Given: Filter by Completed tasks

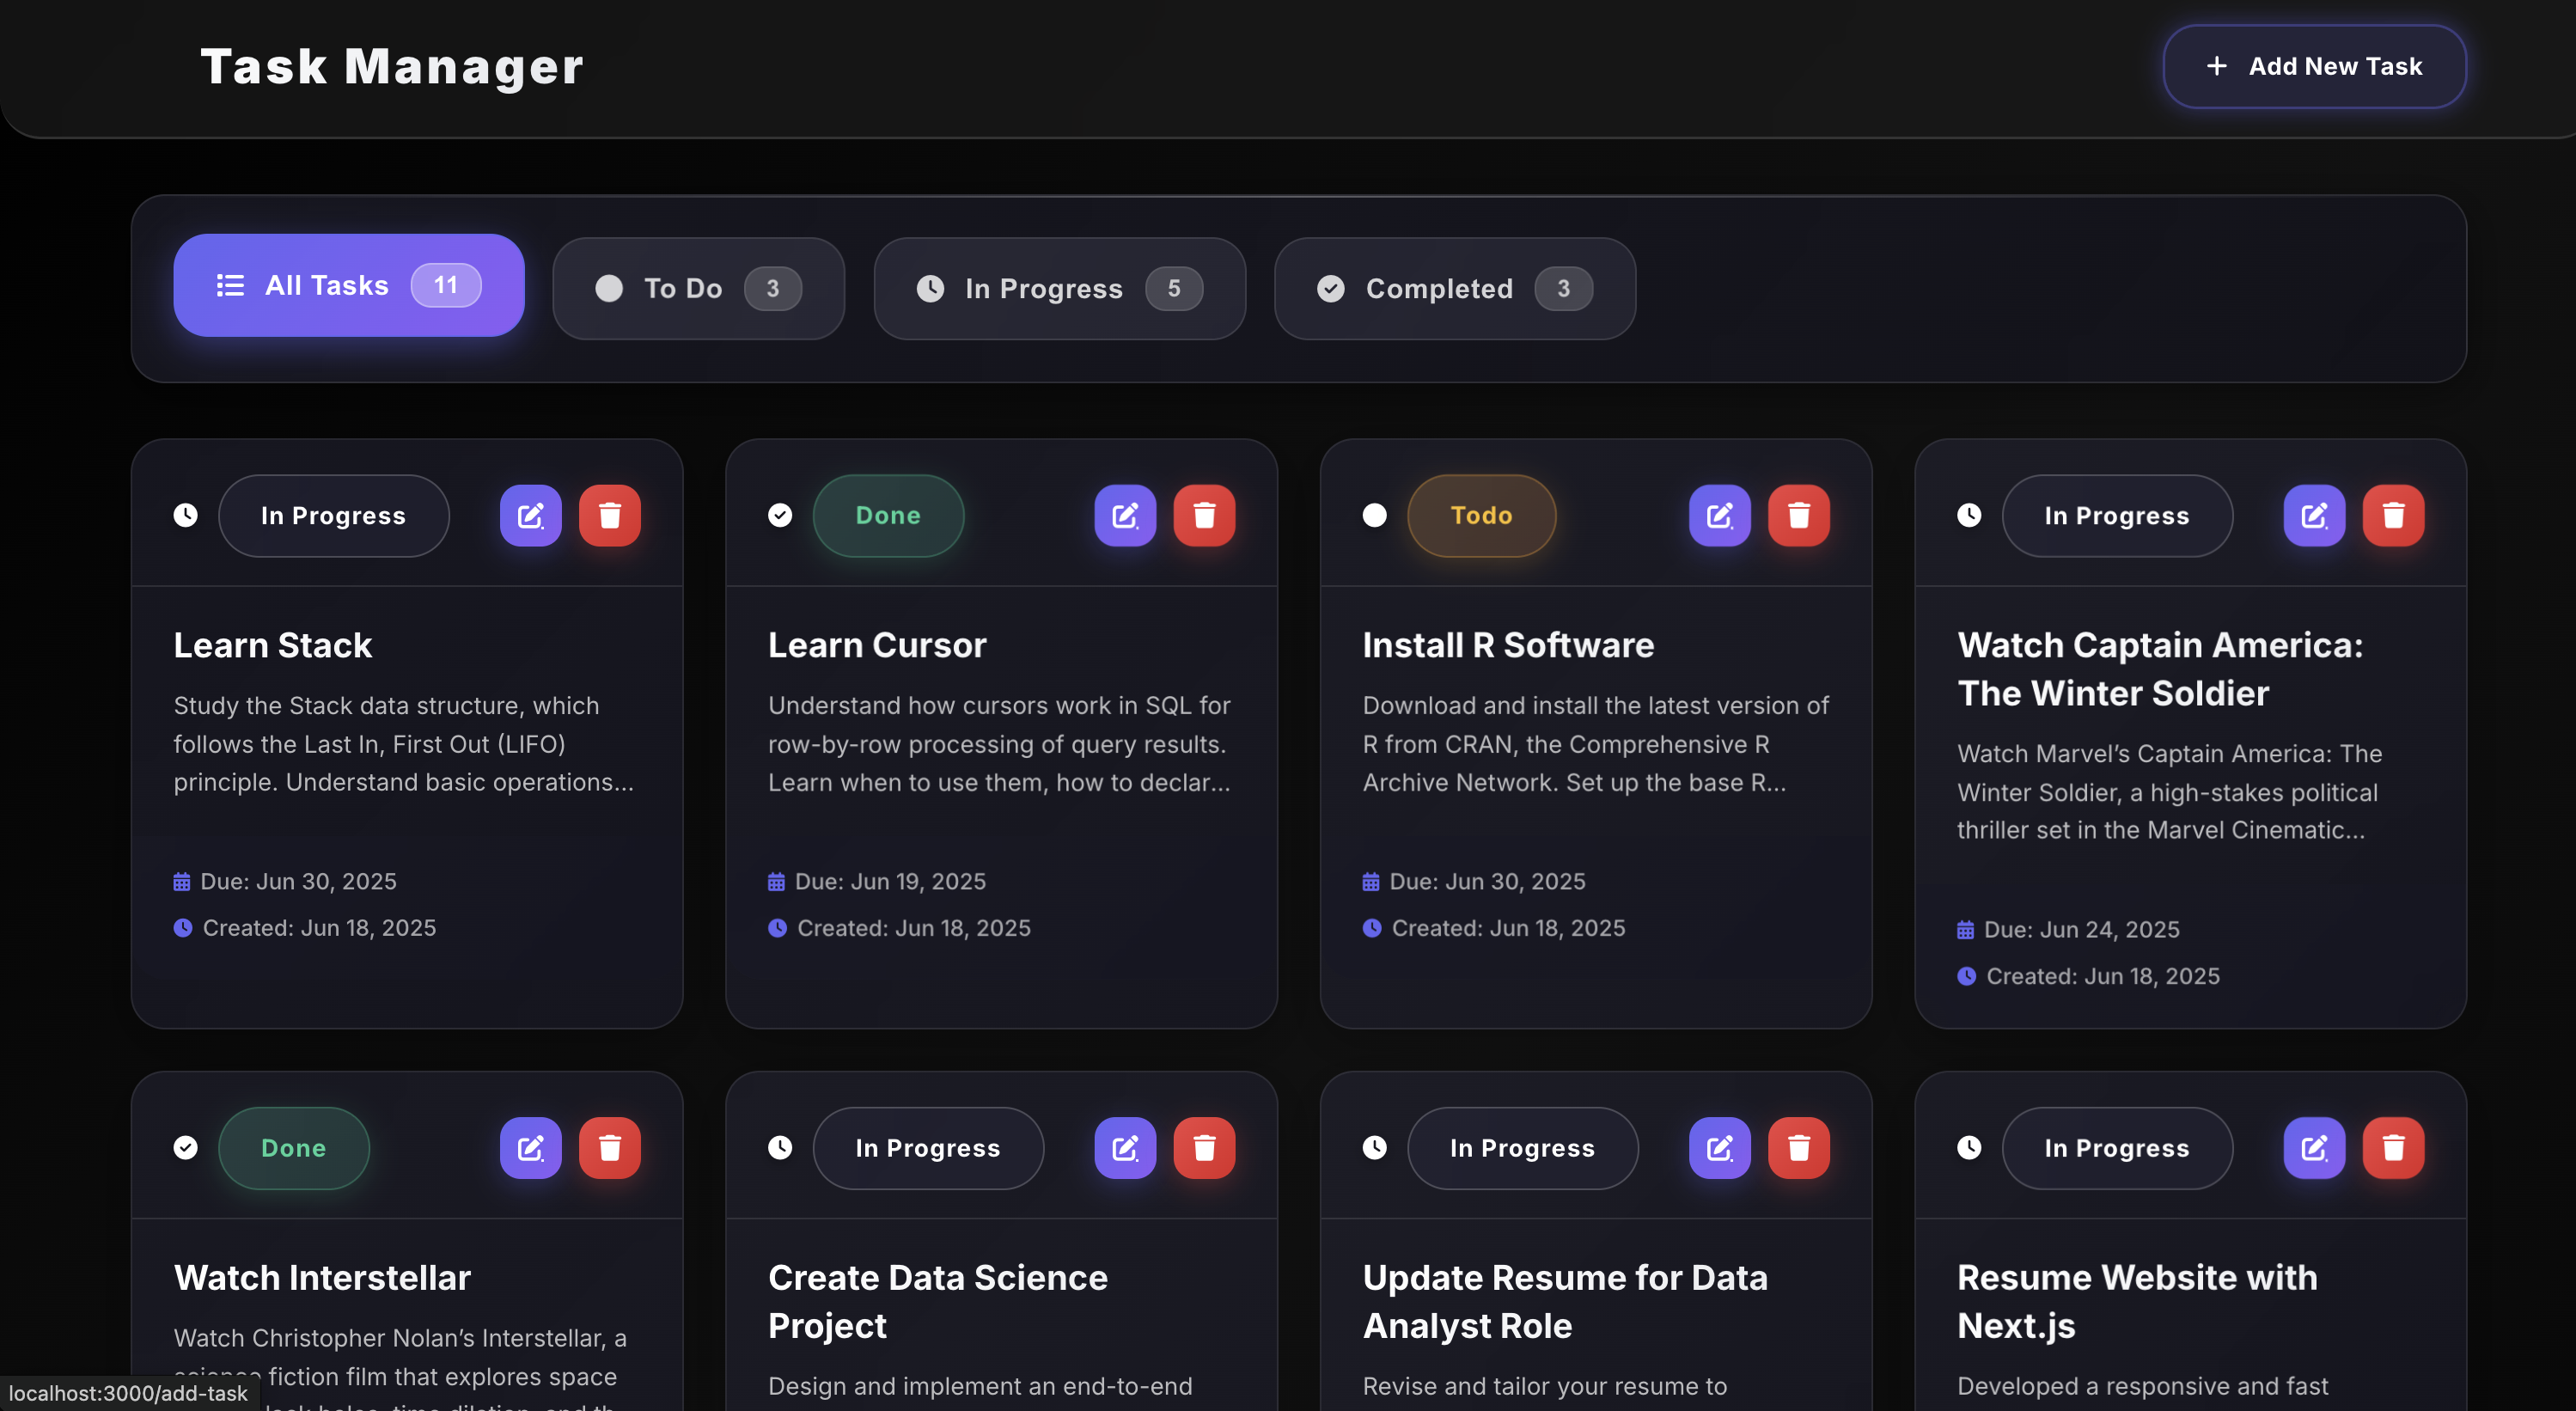Looking at the screenshot, I should tap(1454, 289).
